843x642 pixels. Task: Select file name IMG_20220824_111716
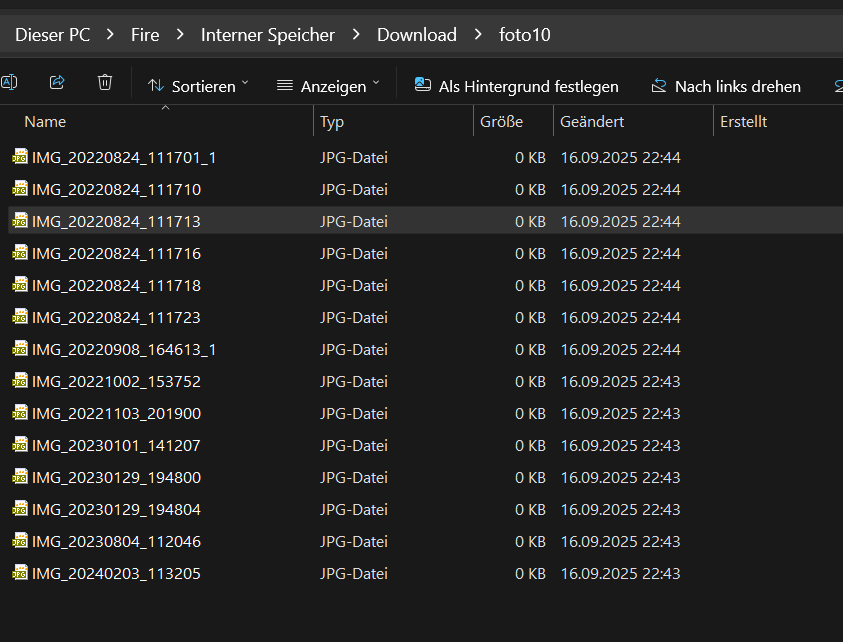(116, 254)
